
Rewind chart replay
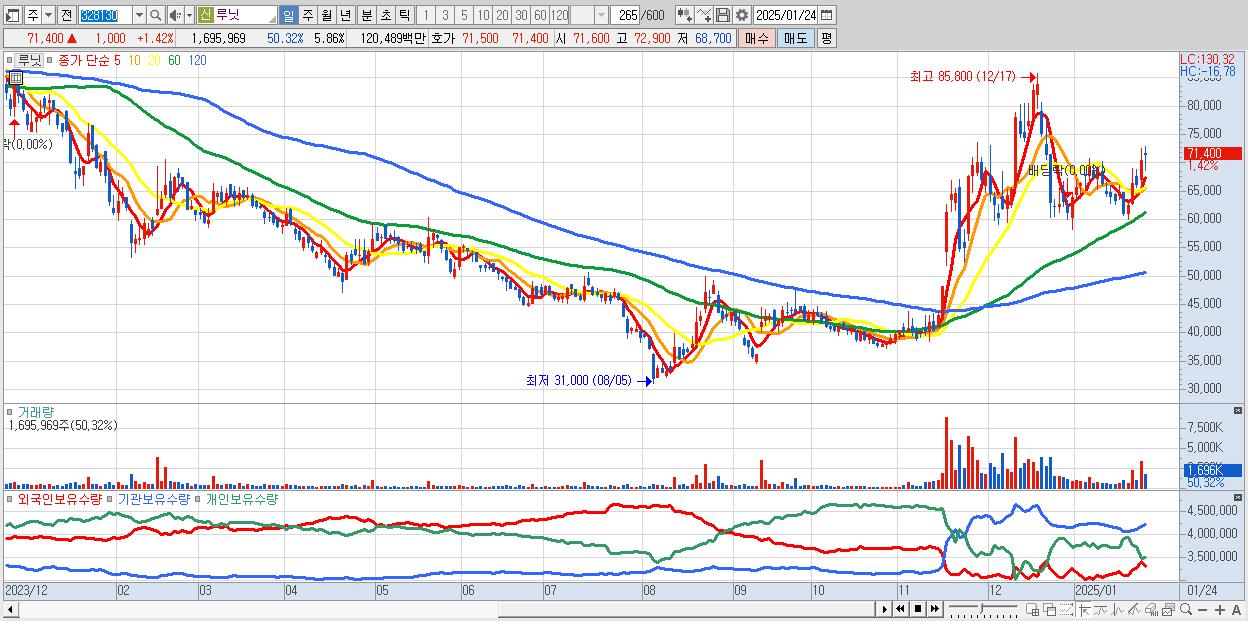point(900,609)
